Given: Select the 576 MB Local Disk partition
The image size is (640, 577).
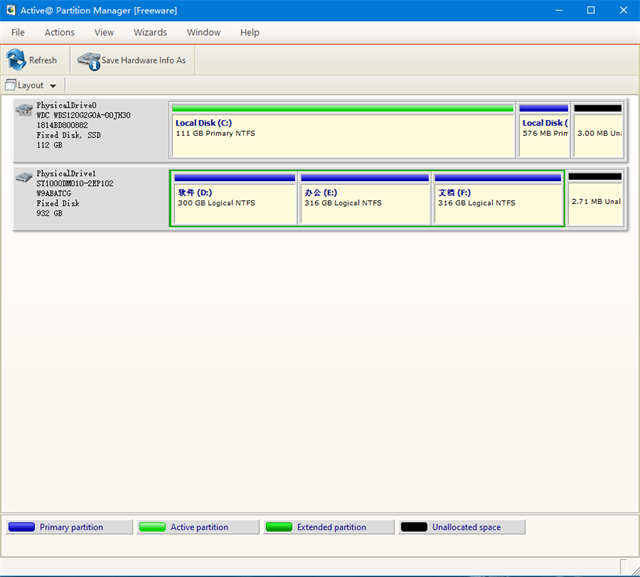Looking at the screenshot, I should pos(544,130).
